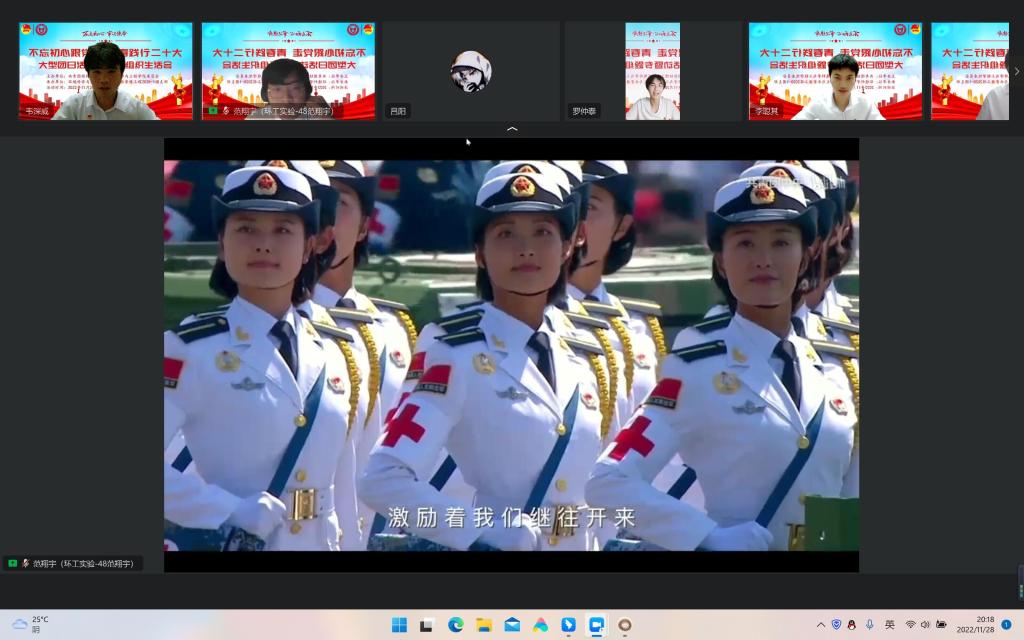Click the shared parade video screen
The width and height of the screenshot is (1024, 640).
click(511, 355)
